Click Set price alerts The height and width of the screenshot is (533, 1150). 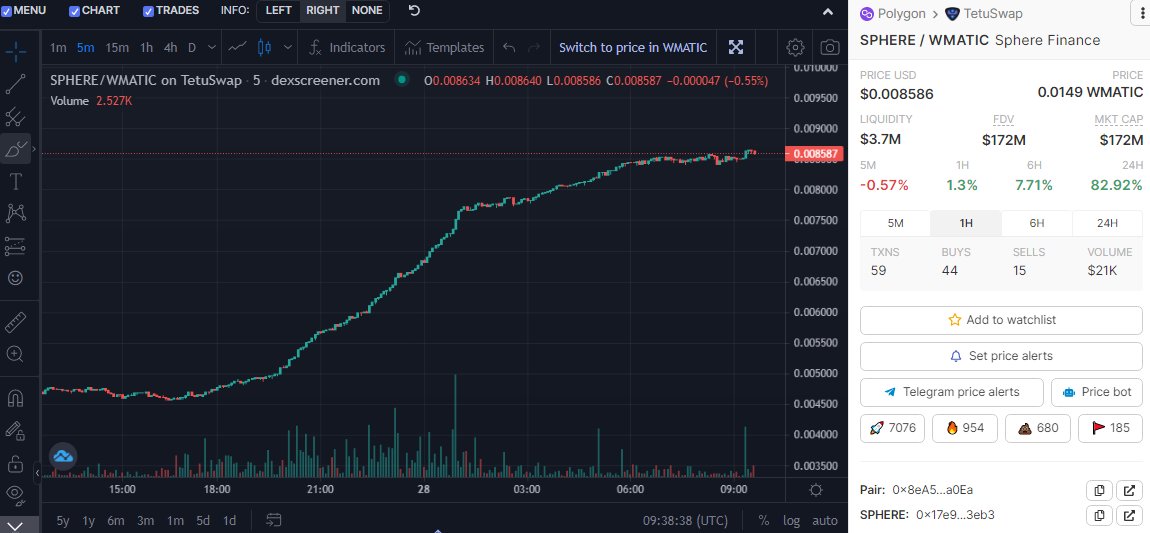1001,356
